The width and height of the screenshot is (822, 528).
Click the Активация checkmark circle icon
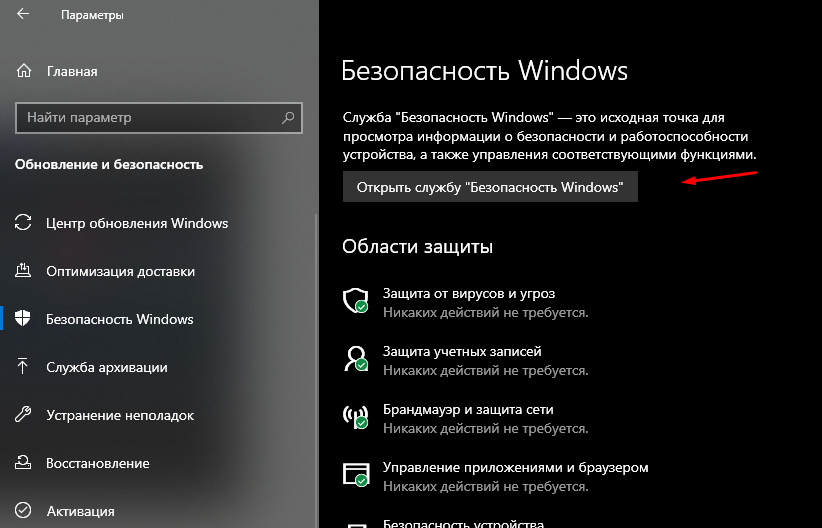pos(24,511)
